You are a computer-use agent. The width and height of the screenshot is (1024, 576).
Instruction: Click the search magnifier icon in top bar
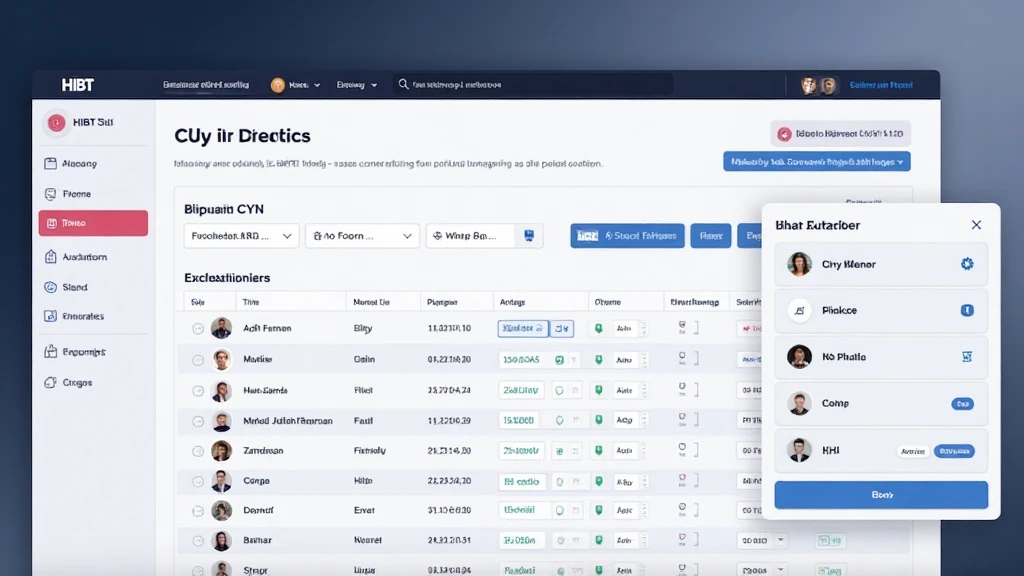point(404,85)
